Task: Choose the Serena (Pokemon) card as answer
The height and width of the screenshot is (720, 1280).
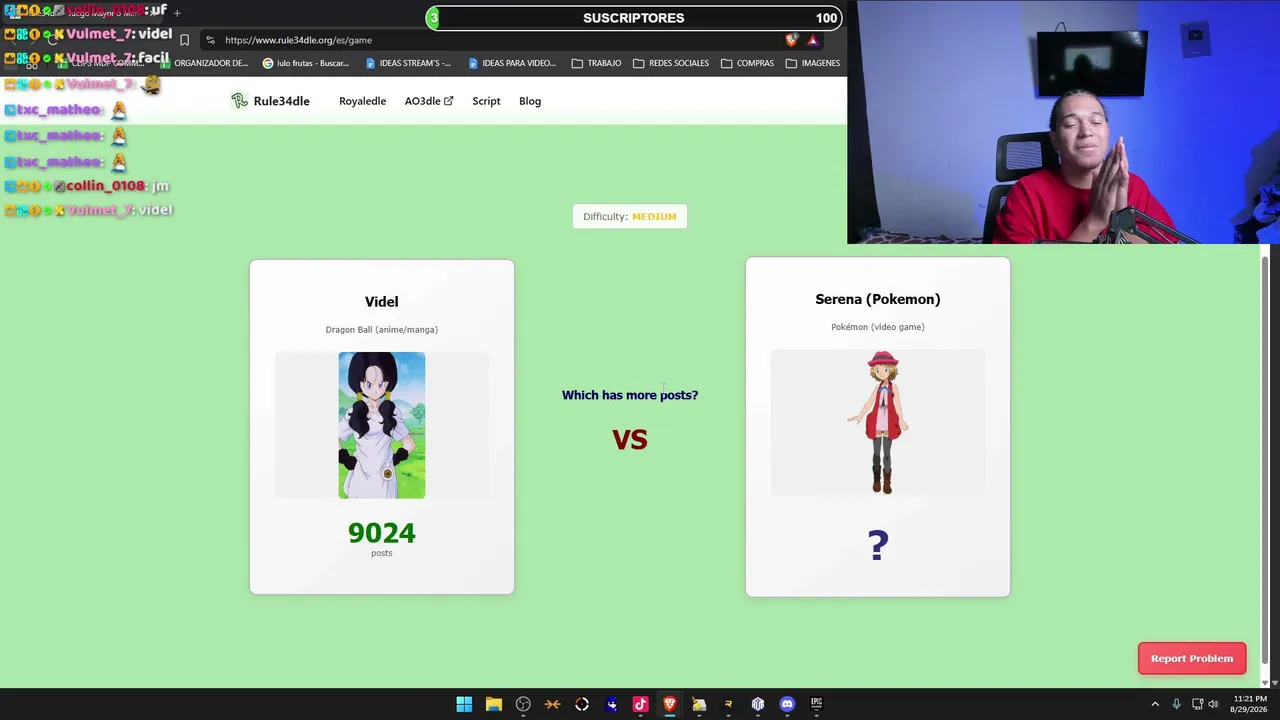Action: [x=878, y=427]
